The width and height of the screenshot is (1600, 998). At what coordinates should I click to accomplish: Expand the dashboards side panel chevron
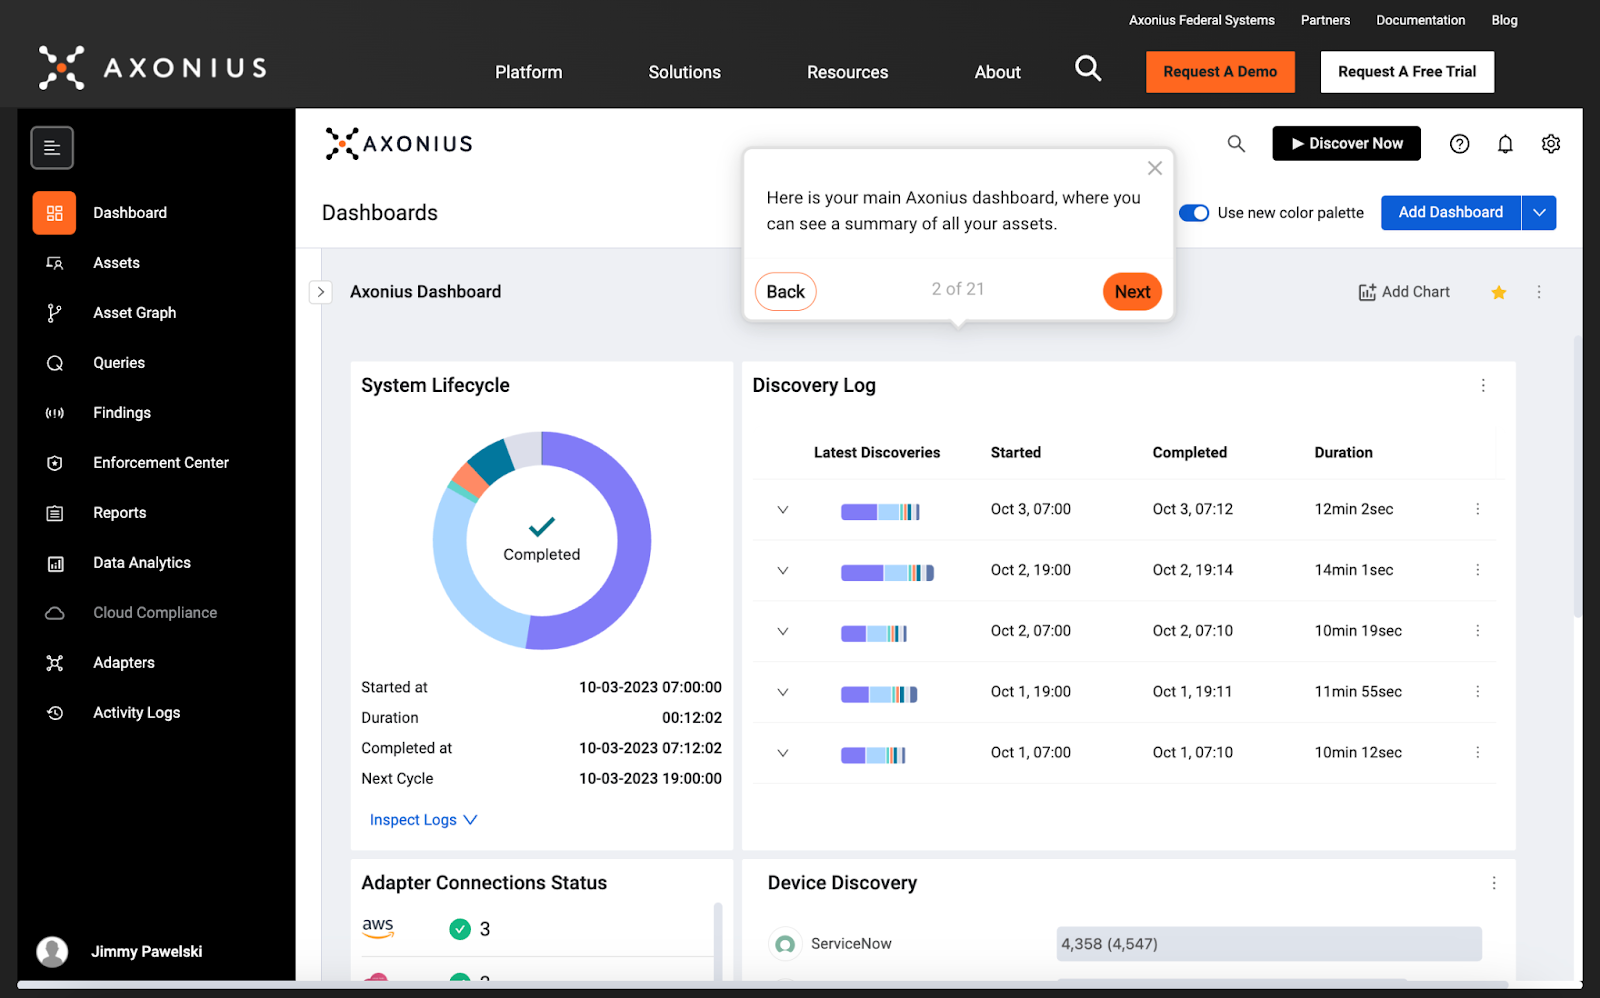click(321, 292)
